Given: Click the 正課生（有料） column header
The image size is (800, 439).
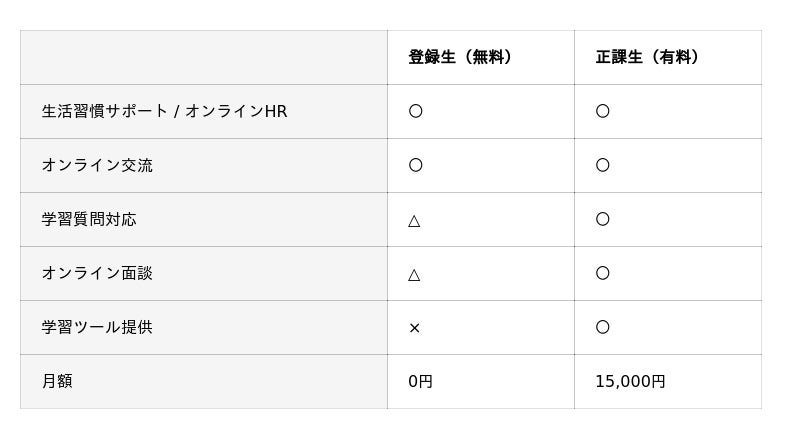Looking at the screenshot, I should tap(650, 58).
